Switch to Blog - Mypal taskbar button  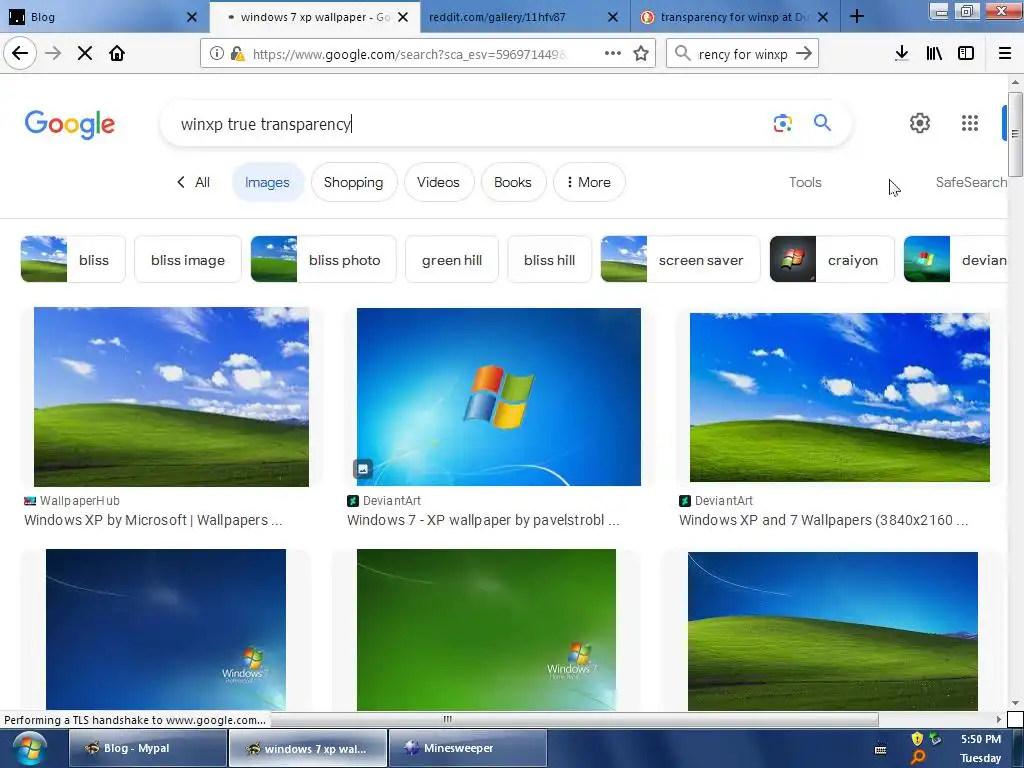click(x=148, y=748)
